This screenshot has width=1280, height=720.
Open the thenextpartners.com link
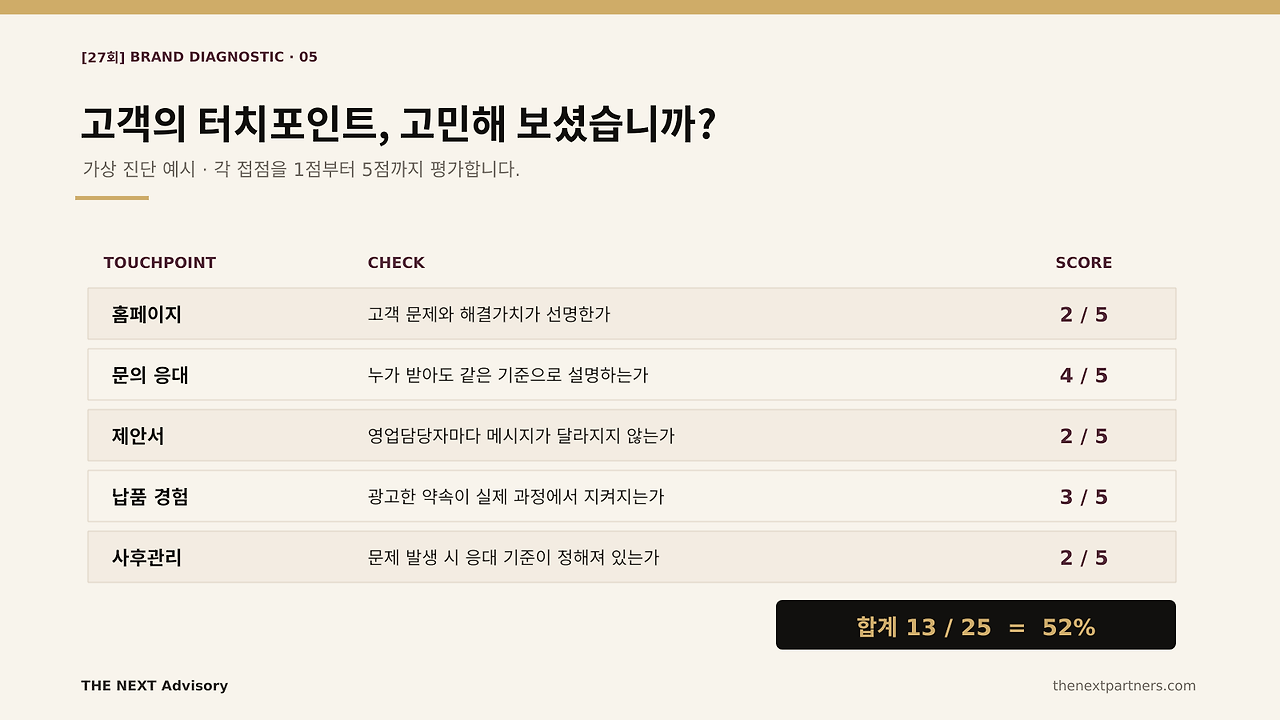pyautogui.click(x=1124, y=686)
